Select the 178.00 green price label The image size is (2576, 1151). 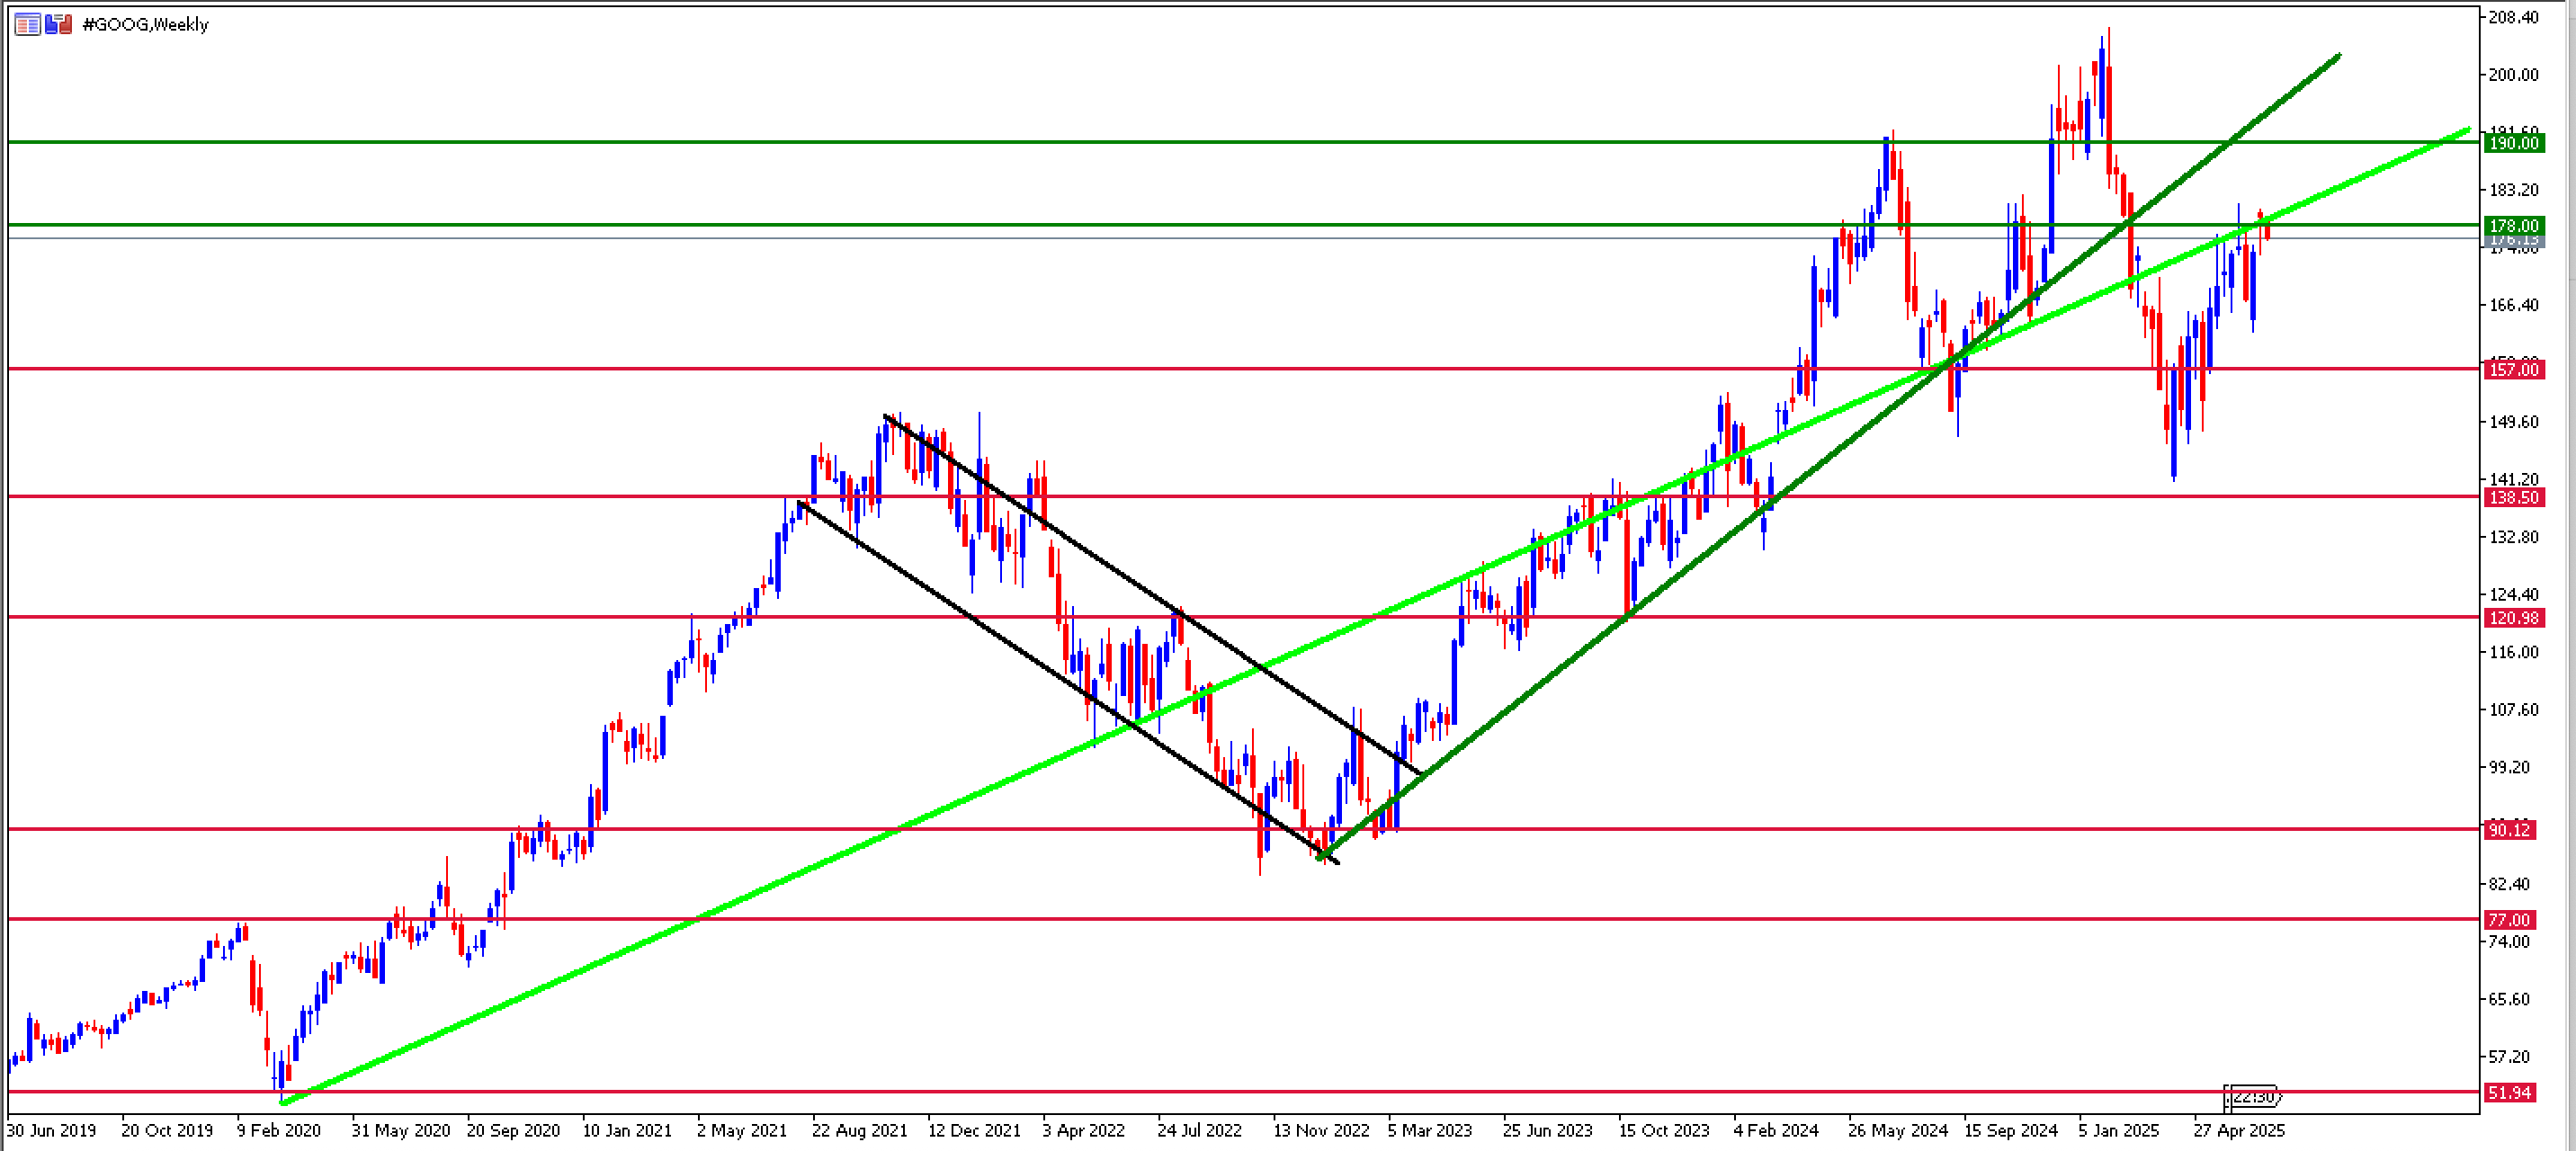[x=2513, y=226]
